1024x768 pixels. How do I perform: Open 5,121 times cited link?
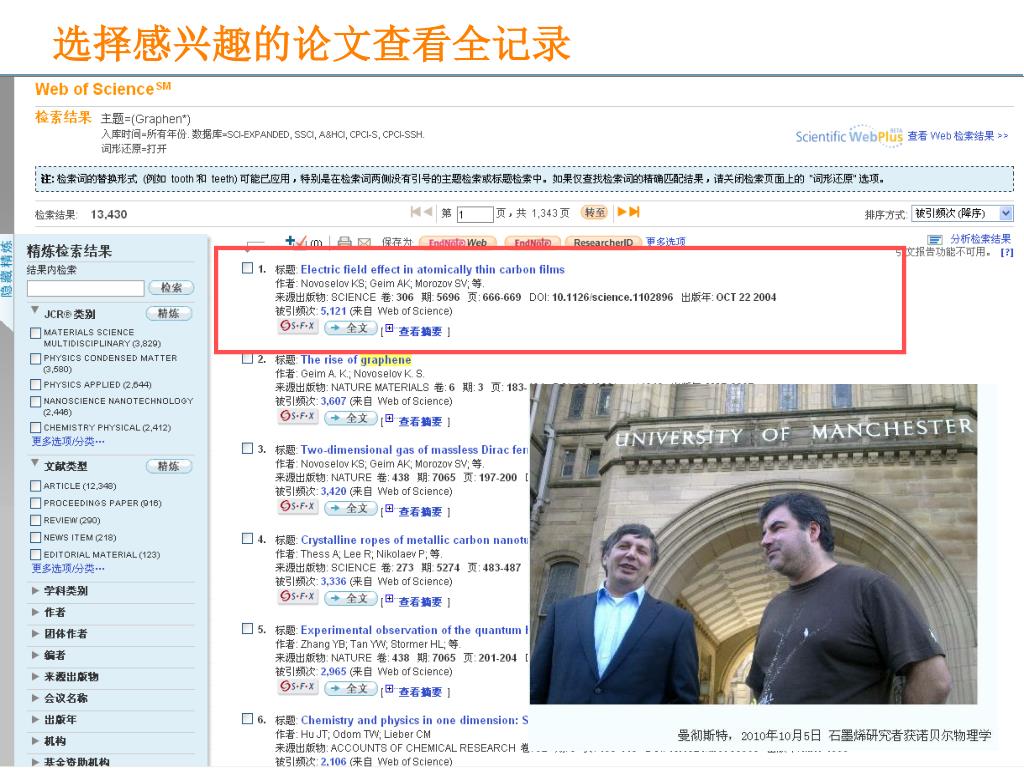[333, 311]
